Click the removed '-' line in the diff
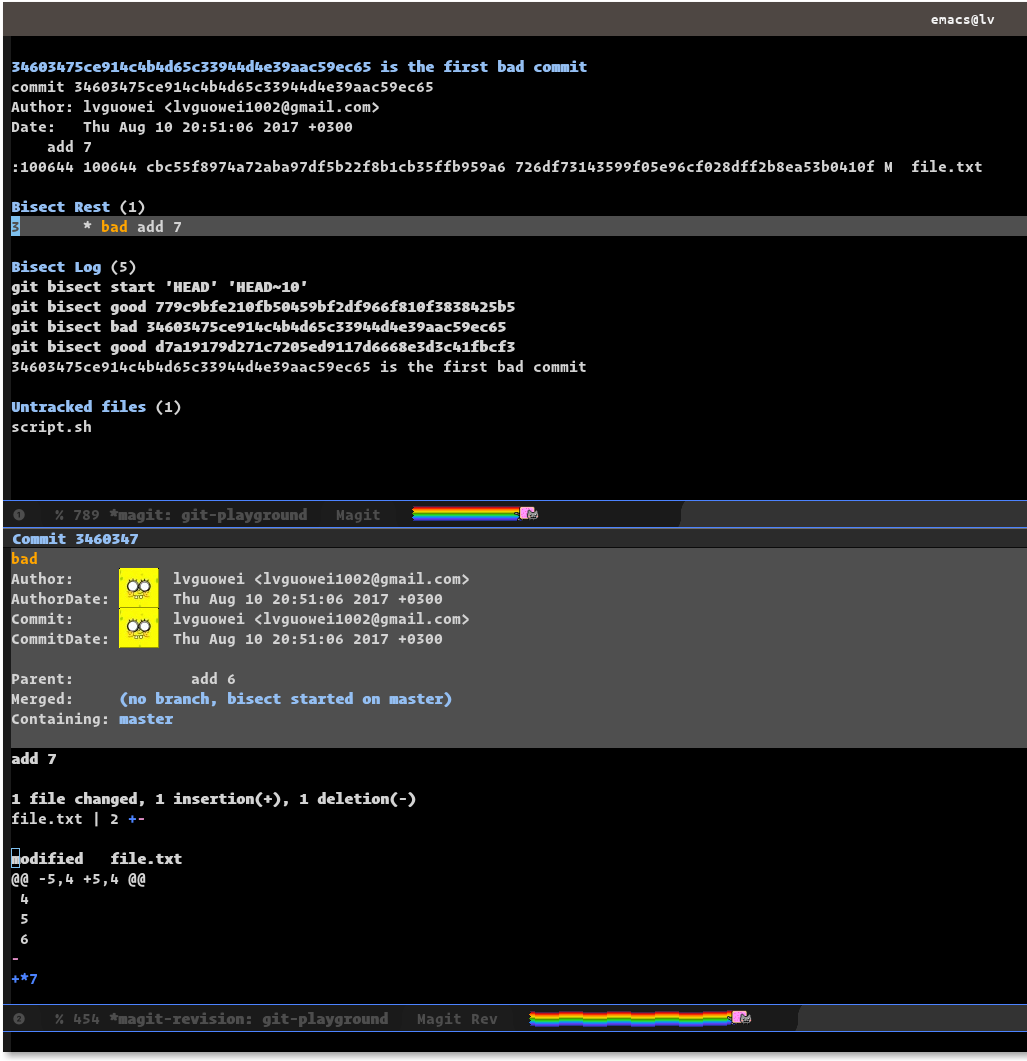Screen dimensions: 1027x1061 tap(16, 960)
